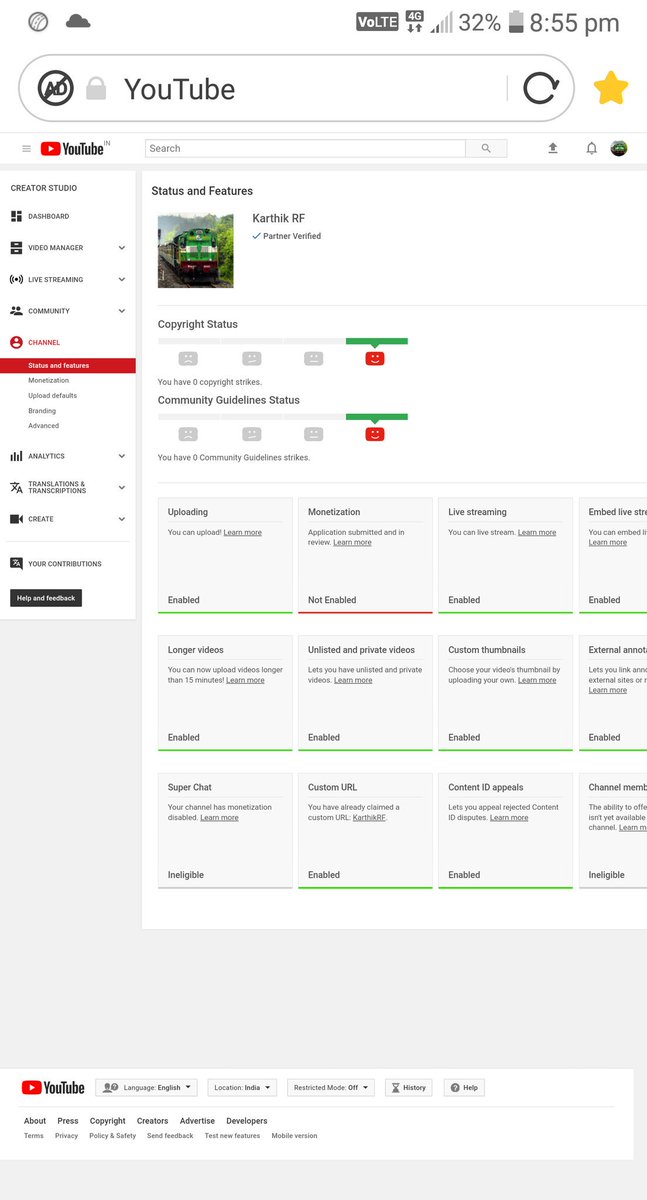Open the hamburger guide menu
The width and height of the screenshot is (647, 1200).
(26, 148)
